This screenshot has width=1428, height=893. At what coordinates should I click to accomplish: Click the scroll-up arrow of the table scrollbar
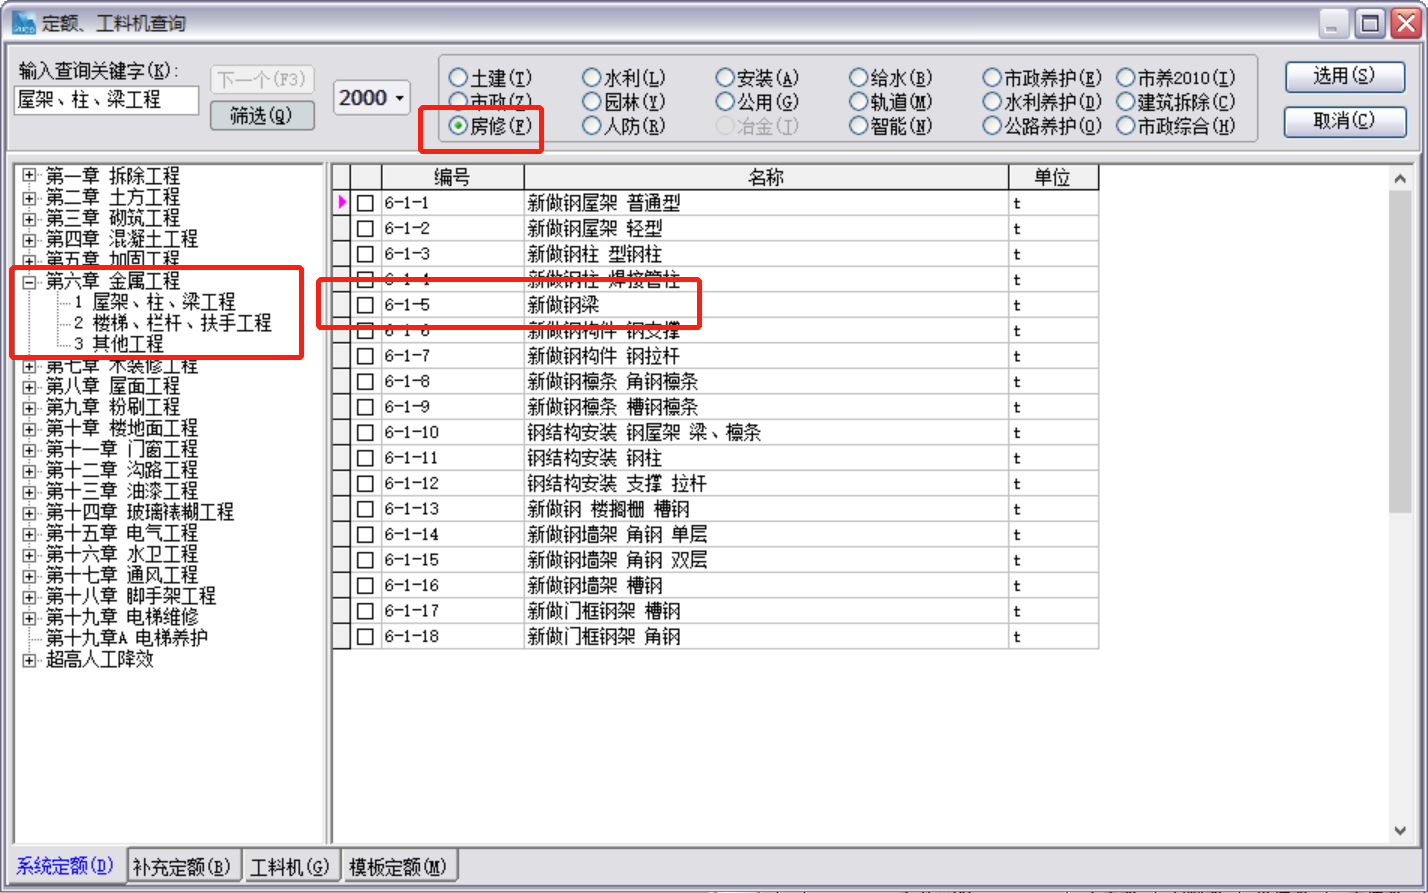coord(1400,177)
